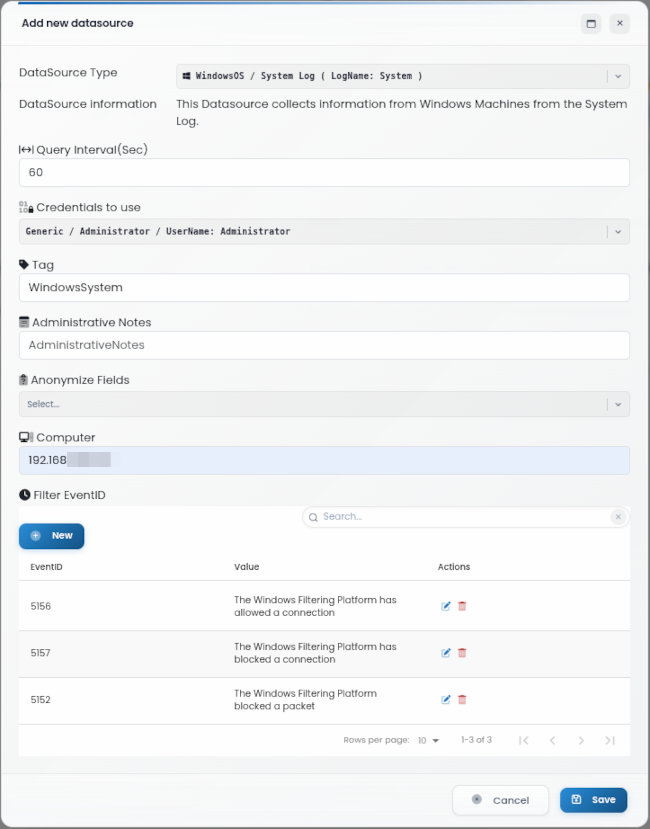Select the 5152 EventID cell
Image resolution: width=650 pixels, height=829 pixels.
pos(40,699)
